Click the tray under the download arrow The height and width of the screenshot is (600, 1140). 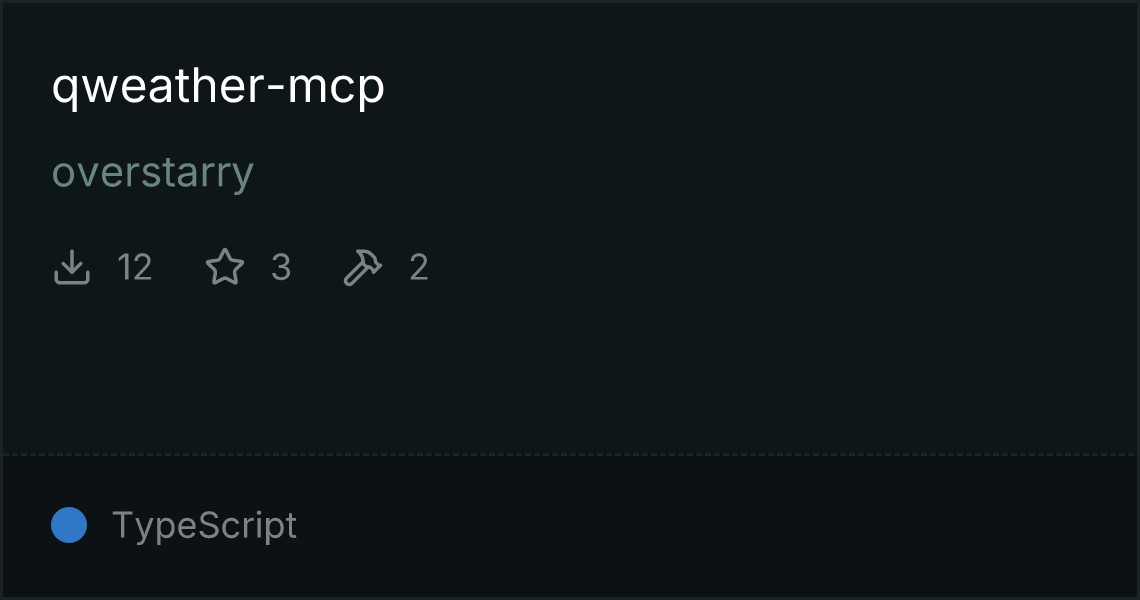tap(71, 276)
